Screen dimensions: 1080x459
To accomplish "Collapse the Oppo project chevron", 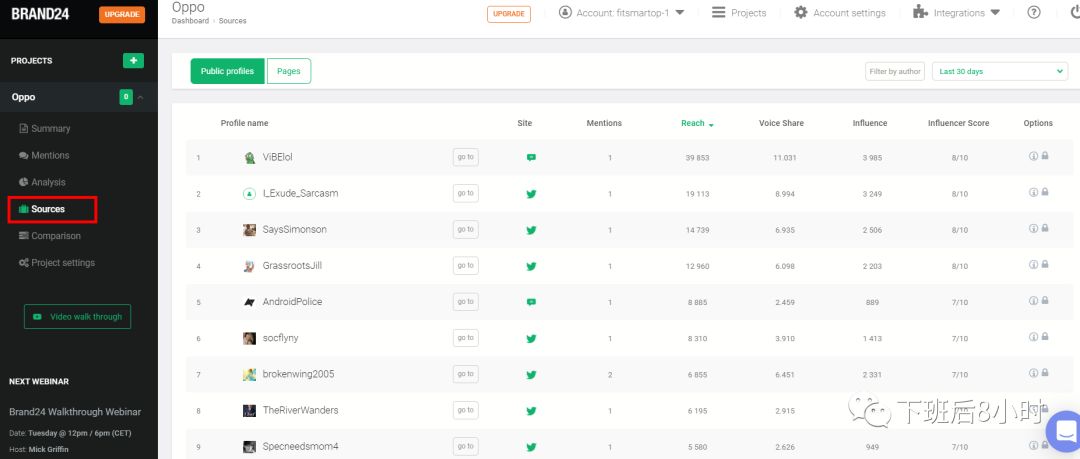I will [x=141, y=97].
